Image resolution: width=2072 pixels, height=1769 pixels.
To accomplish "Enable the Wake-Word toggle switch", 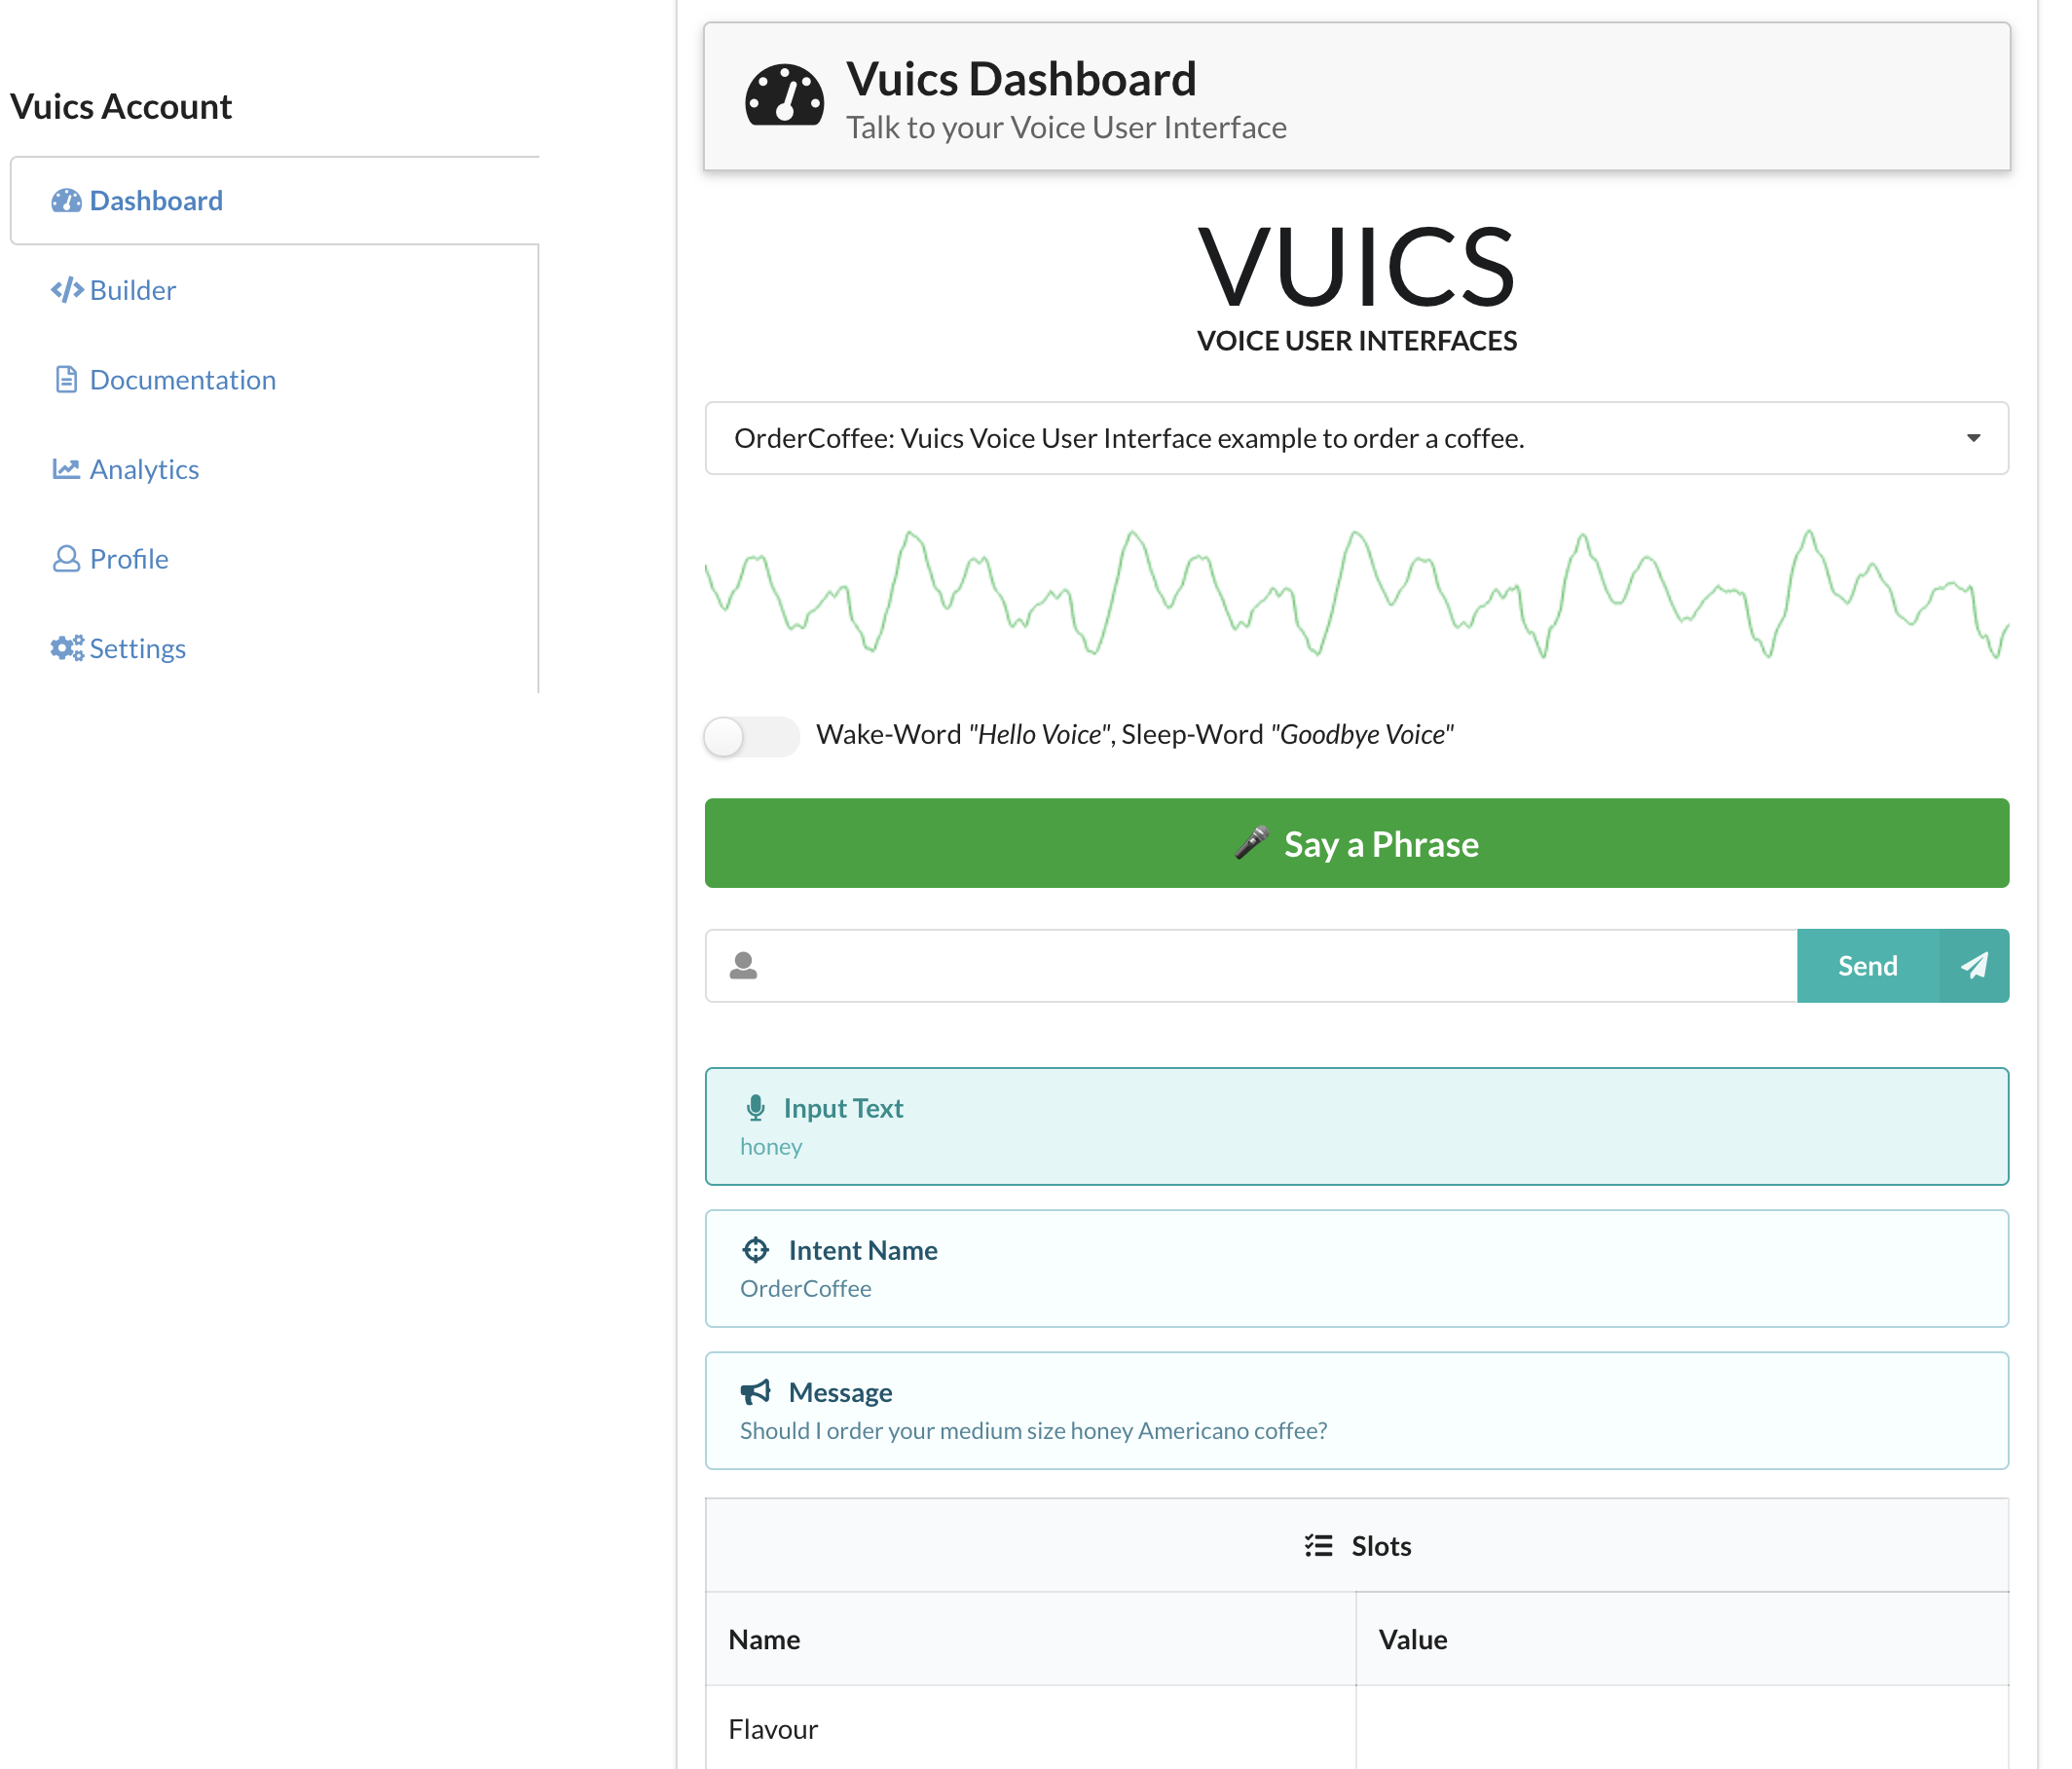I will pyautogui.click(x=751, y=736).
